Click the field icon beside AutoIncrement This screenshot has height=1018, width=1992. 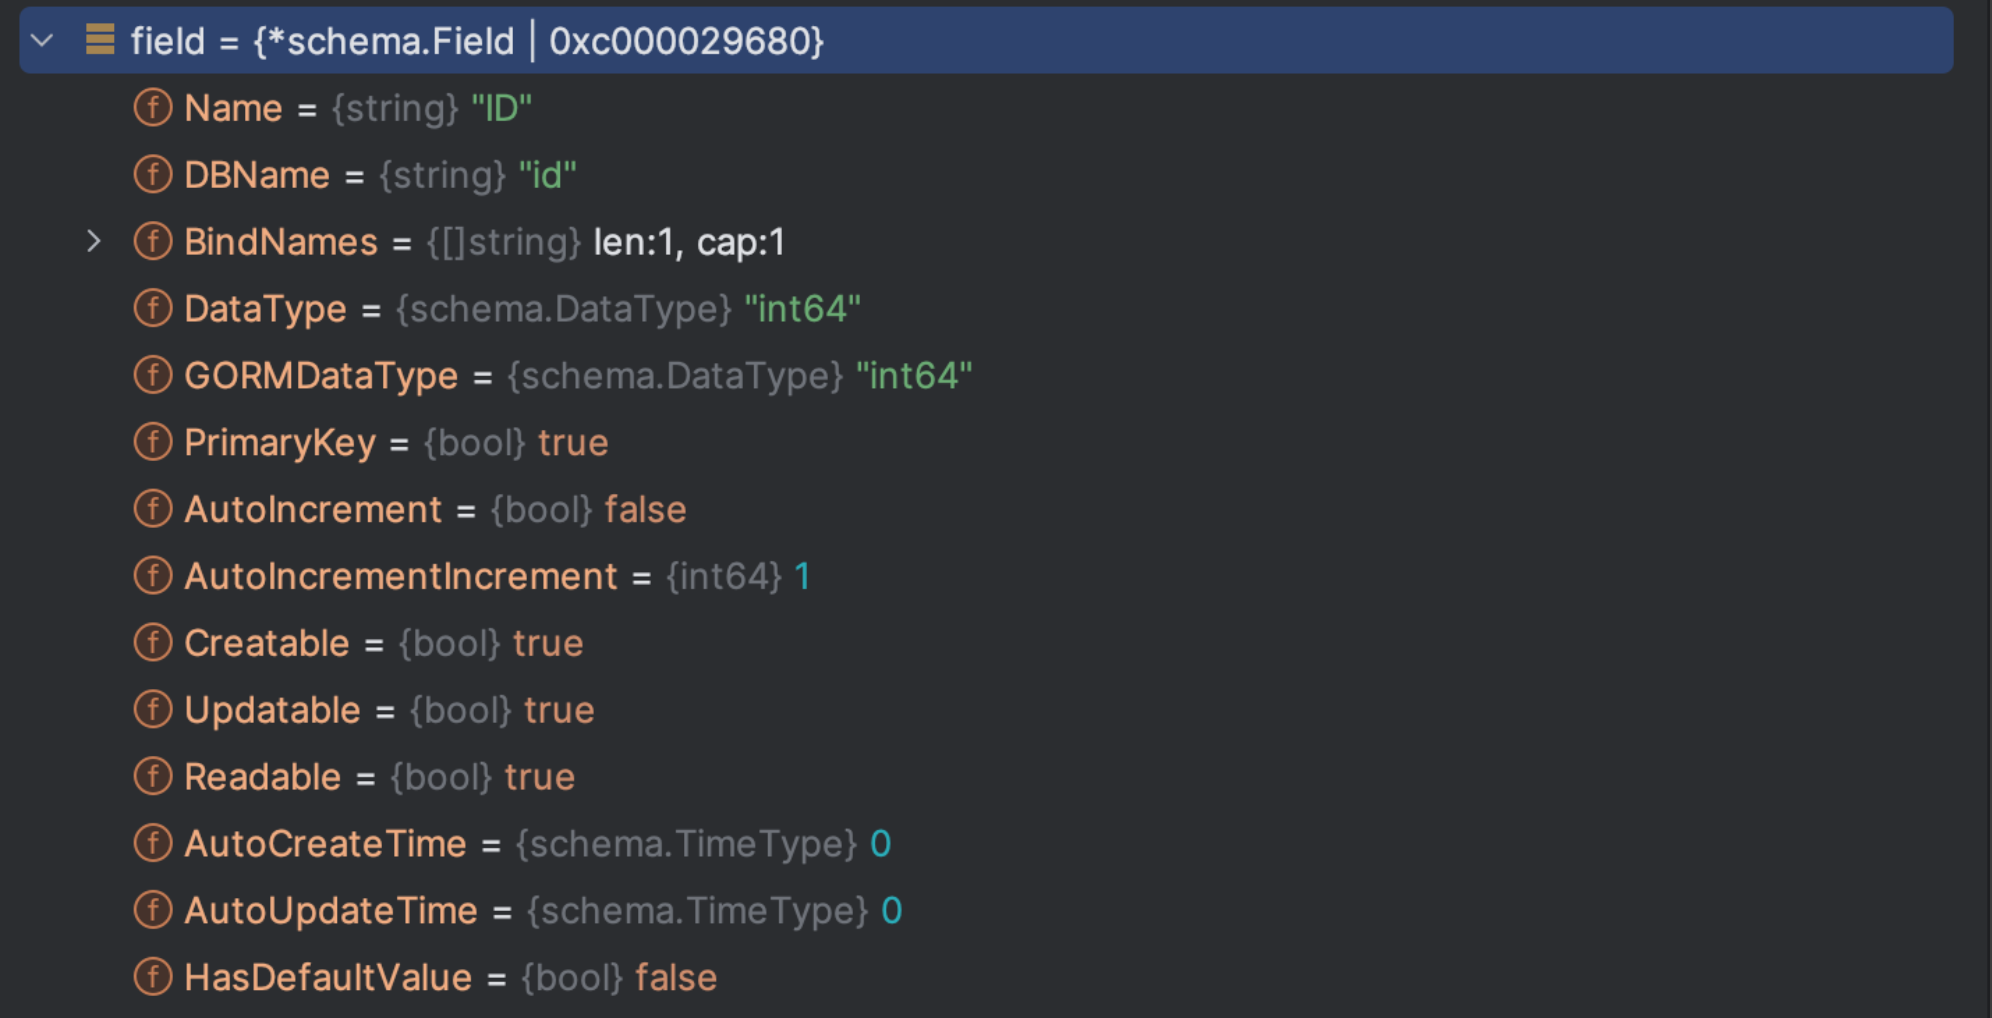pos(153,509)
